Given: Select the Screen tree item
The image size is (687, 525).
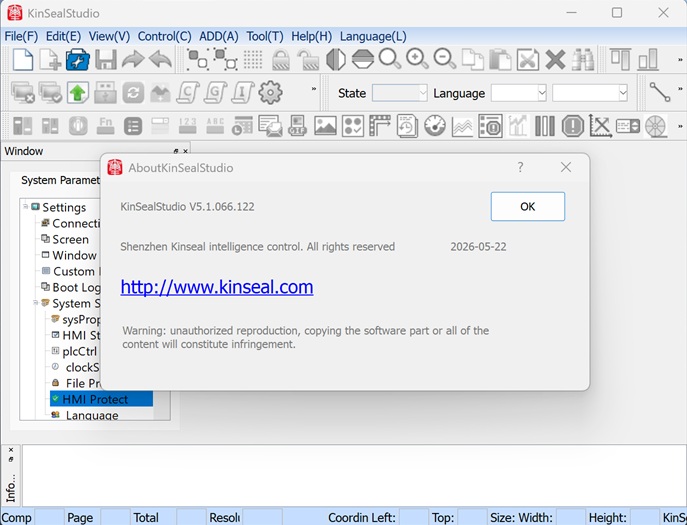Looking at the screenshot, I should [65, 239].
